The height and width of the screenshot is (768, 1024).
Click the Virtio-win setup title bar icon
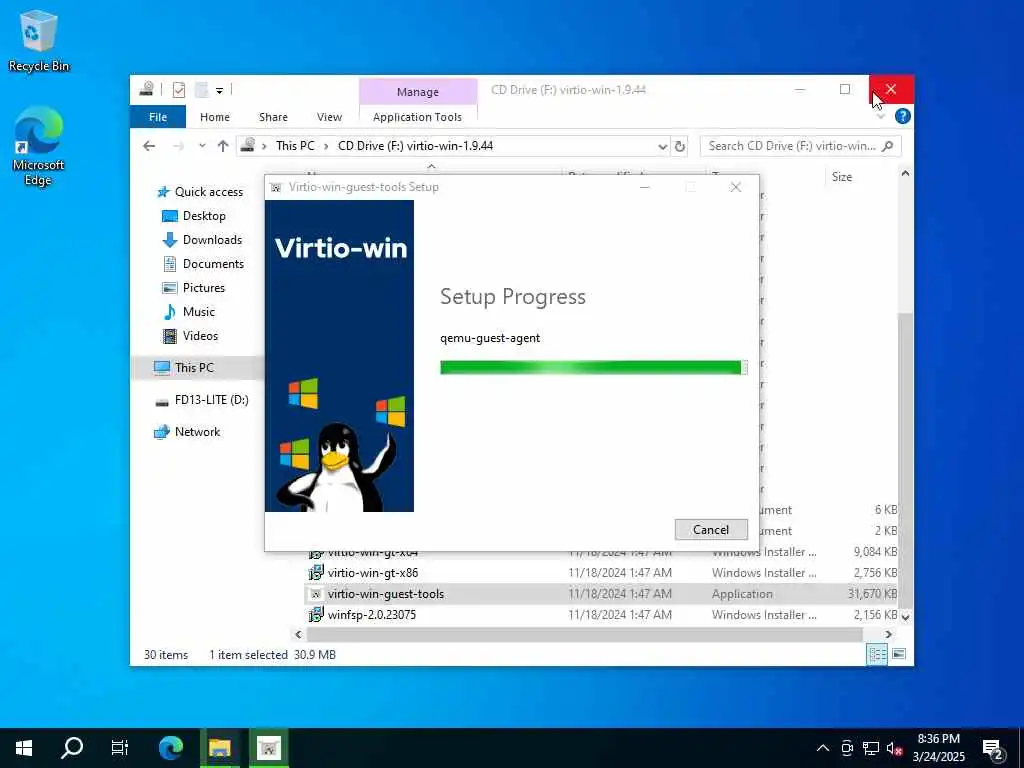tap(276, 187)
